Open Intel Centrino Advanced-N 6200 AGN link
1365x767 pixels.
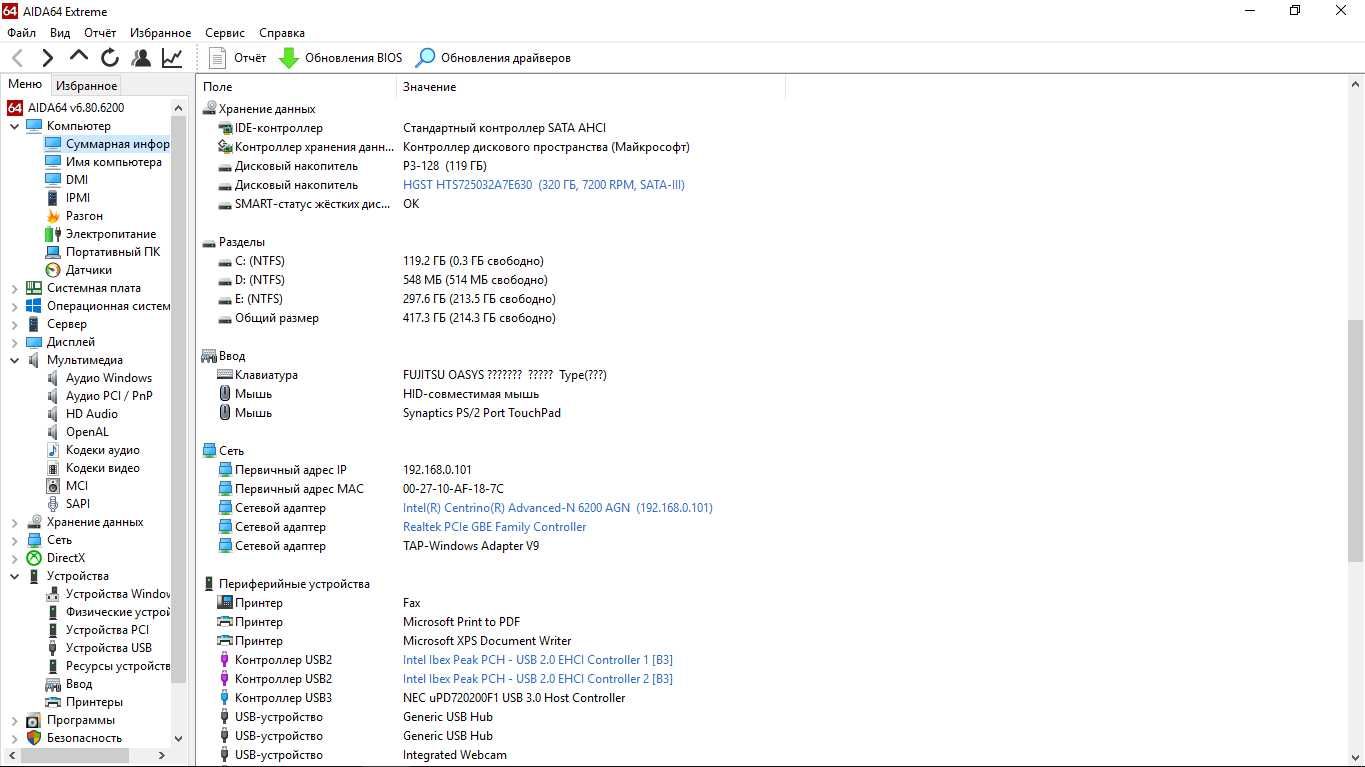point(558,508)
